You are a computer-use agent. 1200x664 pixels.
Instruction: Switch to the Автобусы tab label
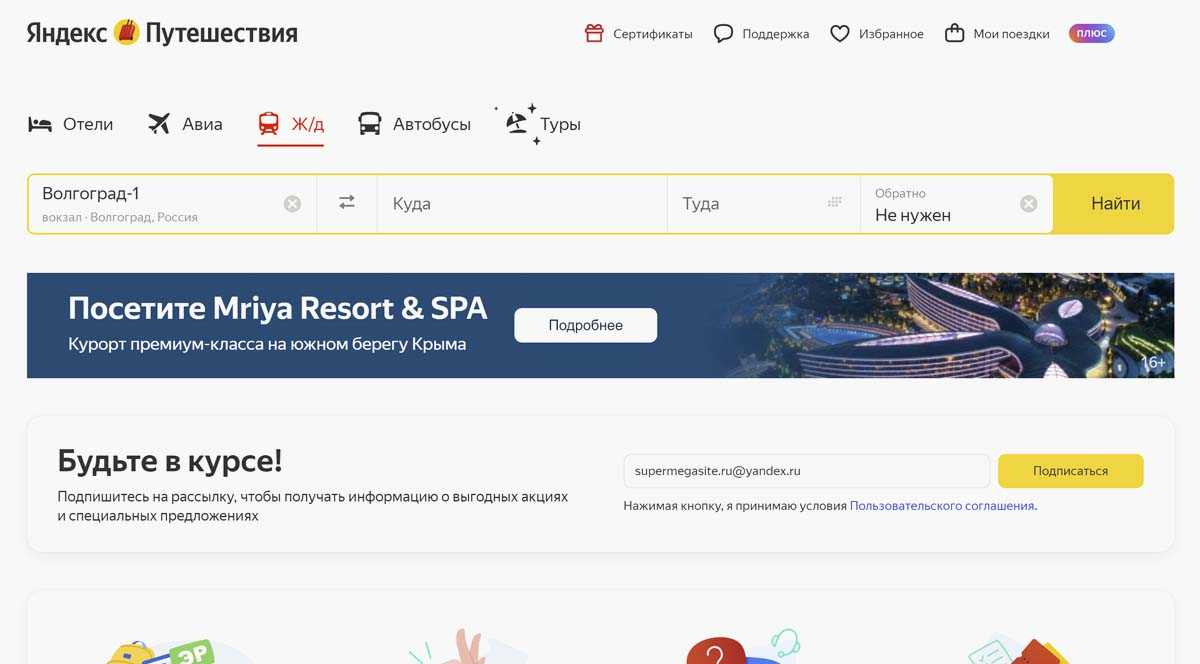pyautogui.click(x=432, y=124)
